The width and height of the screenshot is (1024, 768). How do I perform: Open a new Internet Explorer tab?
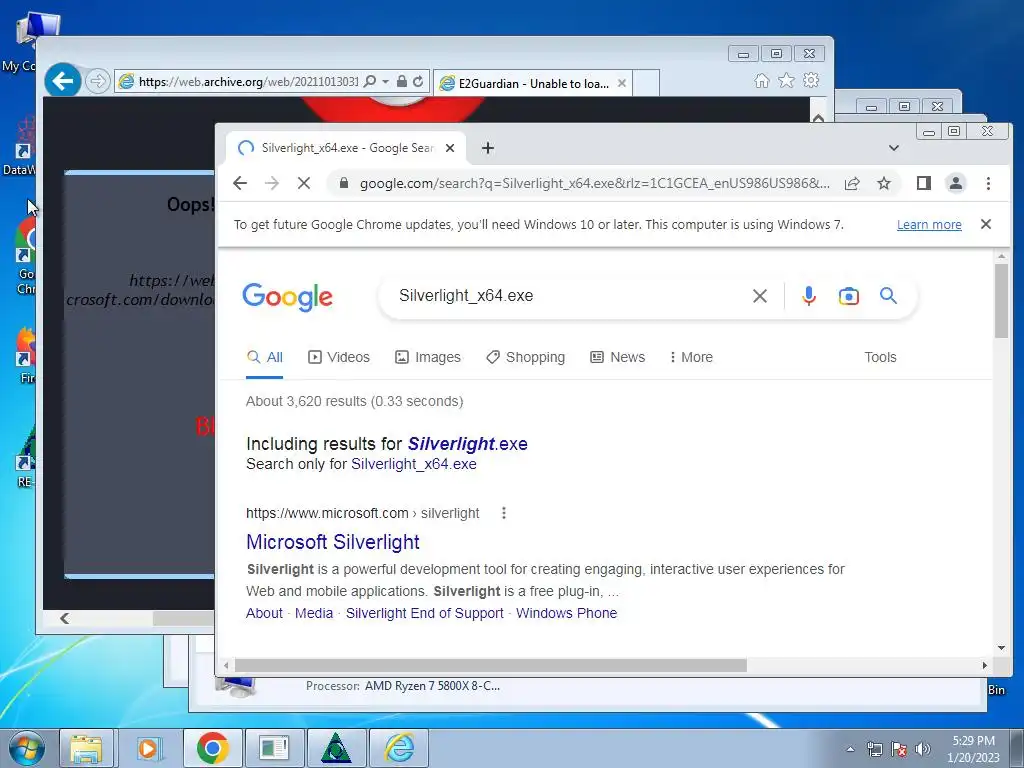[646, 84]
